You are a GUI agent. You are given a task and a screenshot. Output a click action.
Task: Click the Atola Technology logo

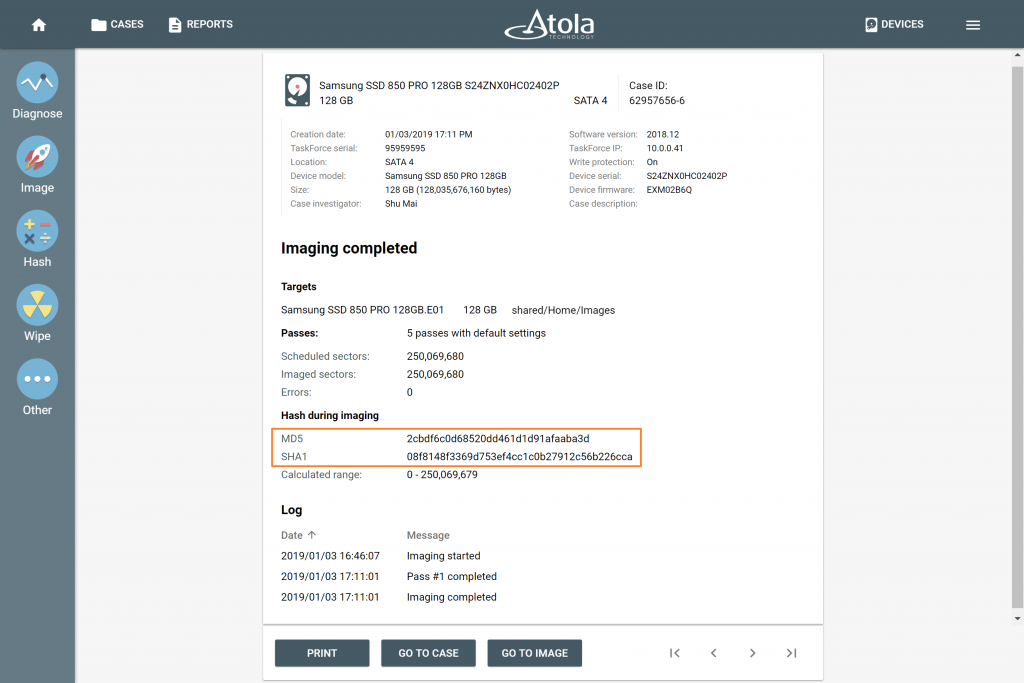pos(549,24)
